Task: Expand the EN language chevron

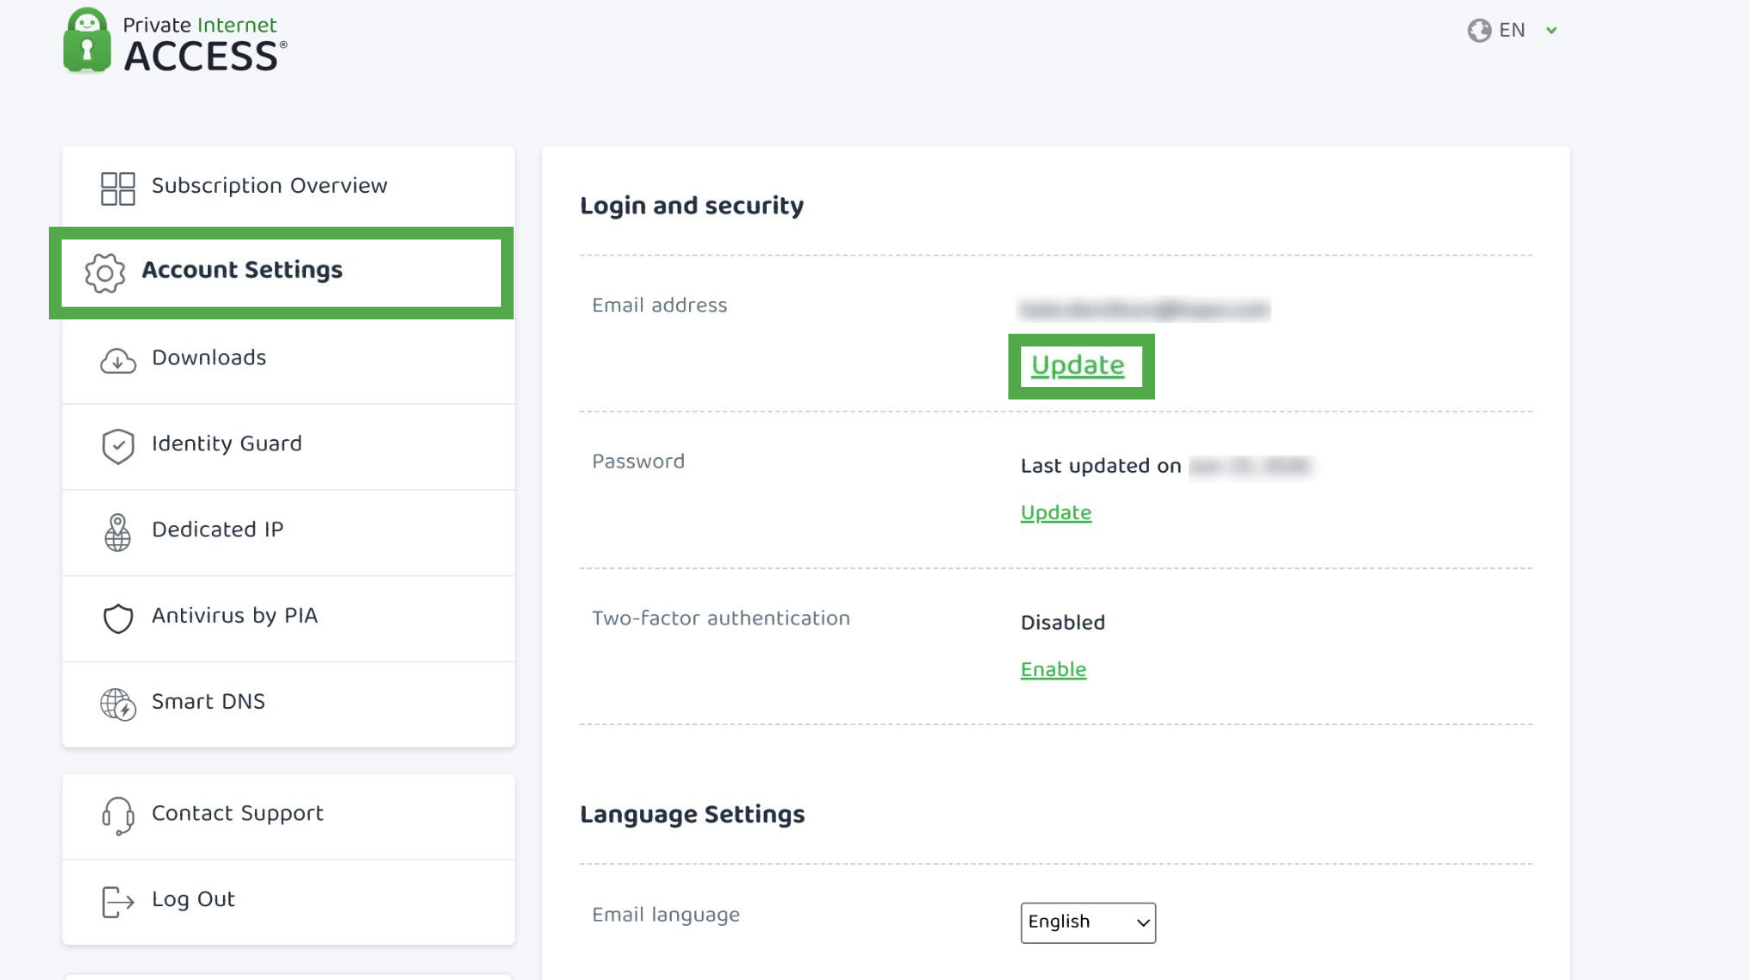Action: point(1551,31)
